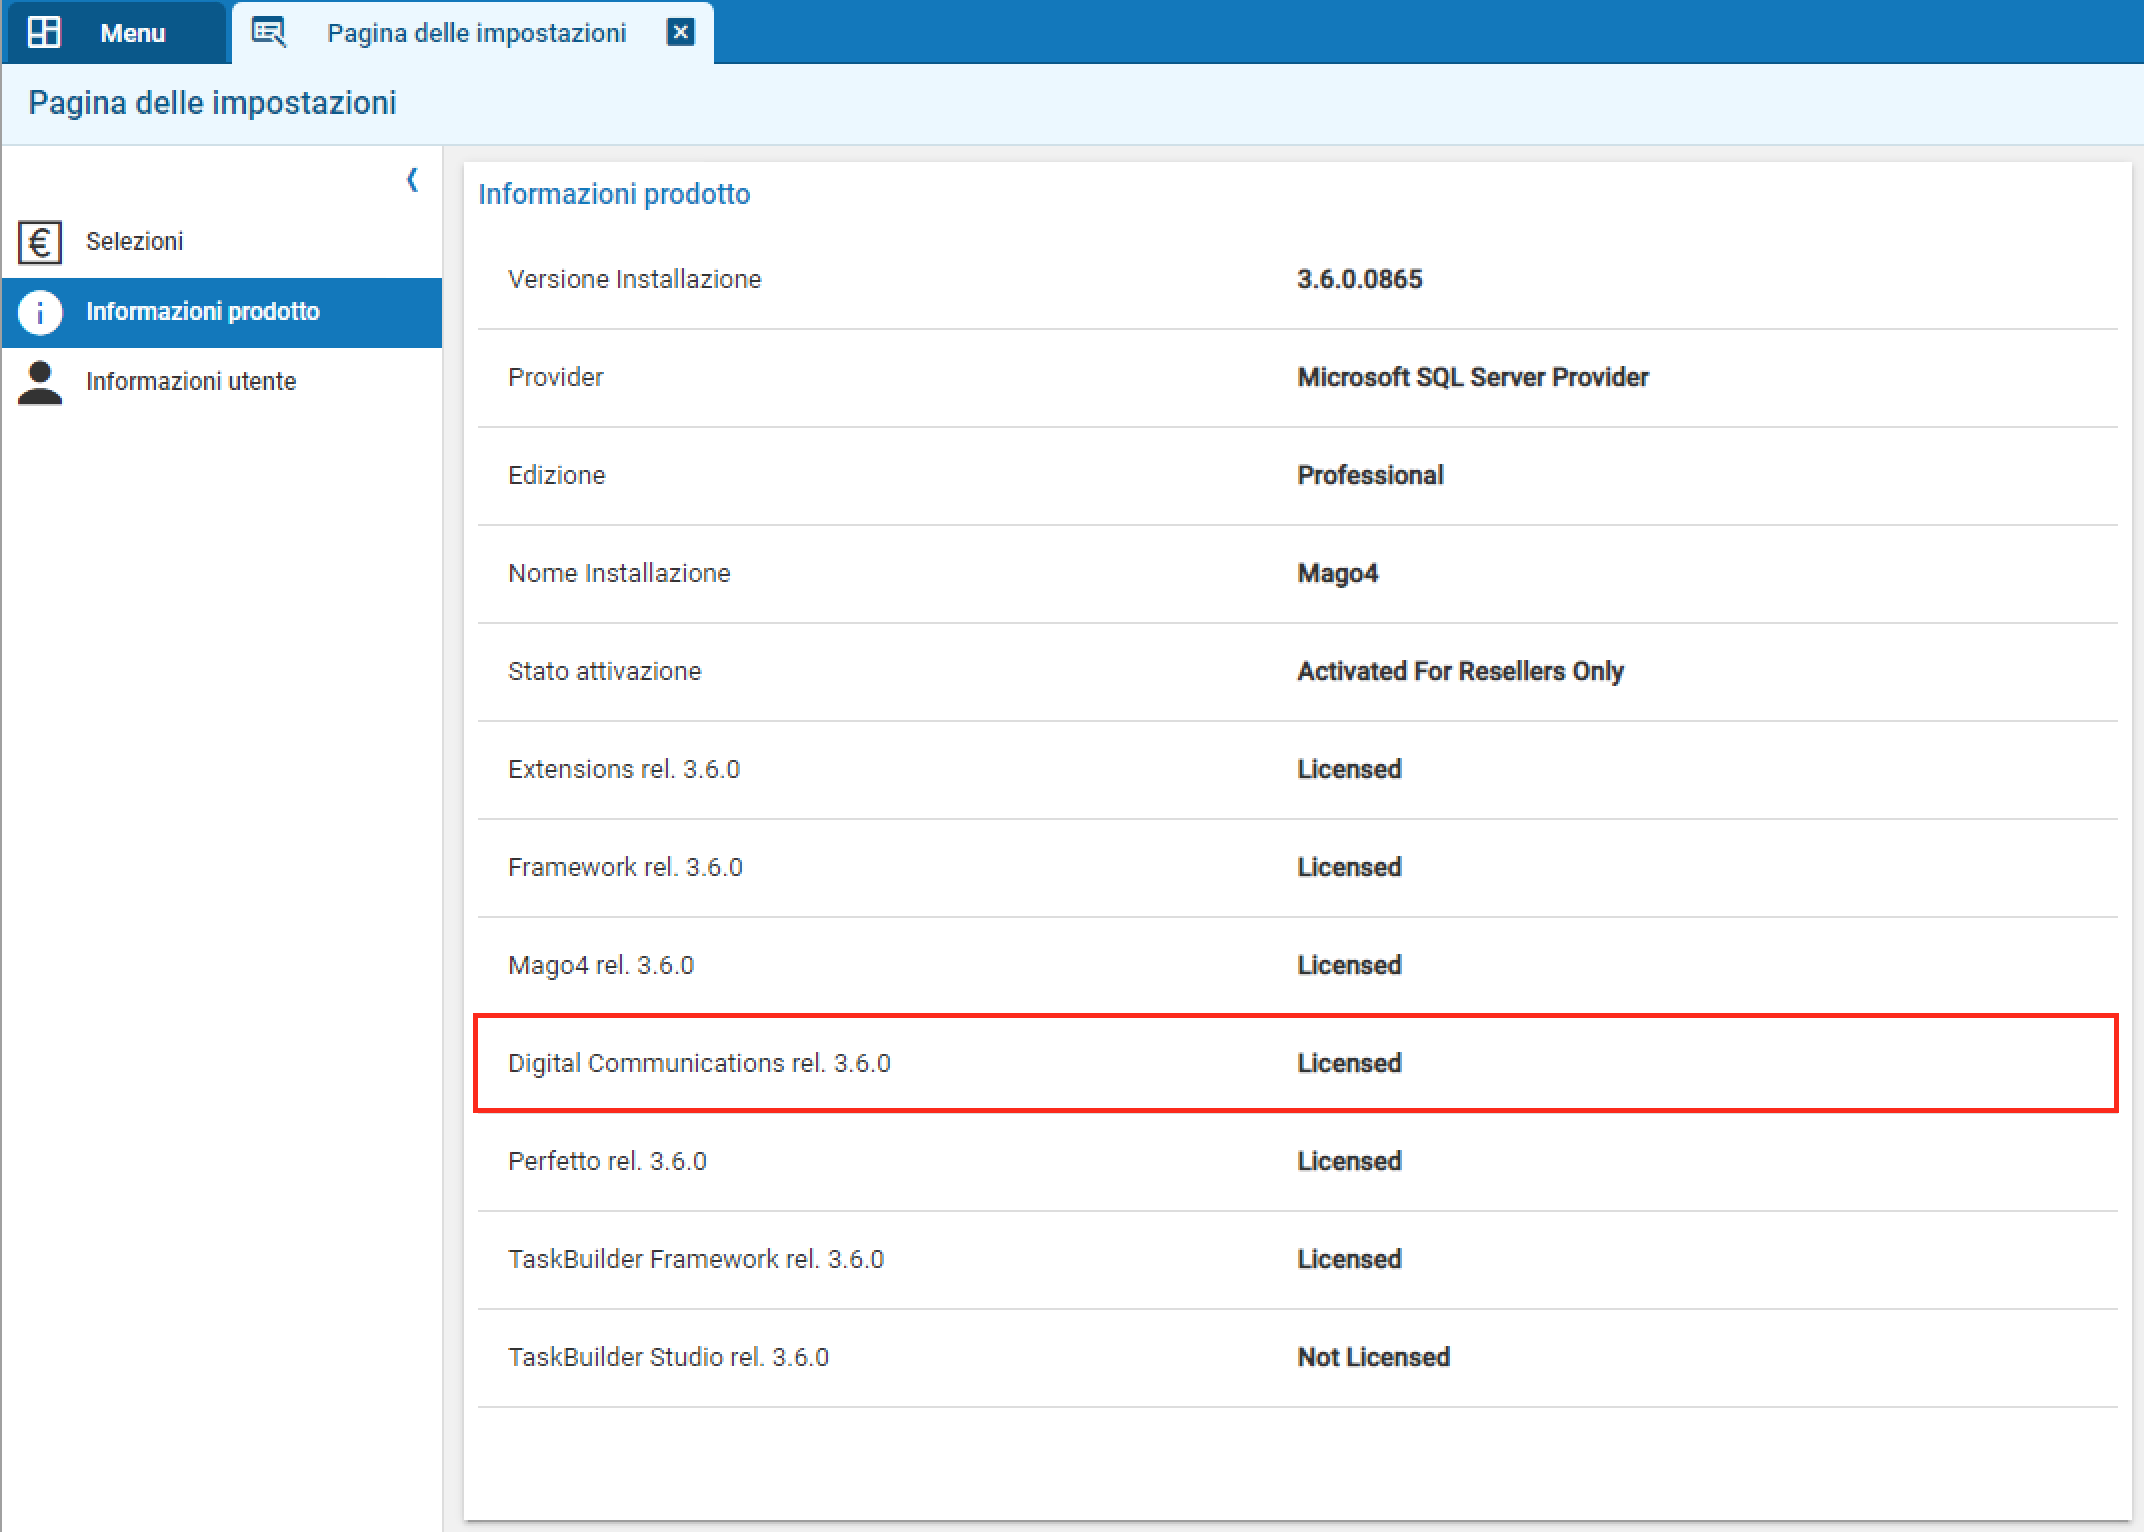The image size is (2144, 1532).
Task: Select the Pagina delle impostazioni tab
Action: click(472, 32)
